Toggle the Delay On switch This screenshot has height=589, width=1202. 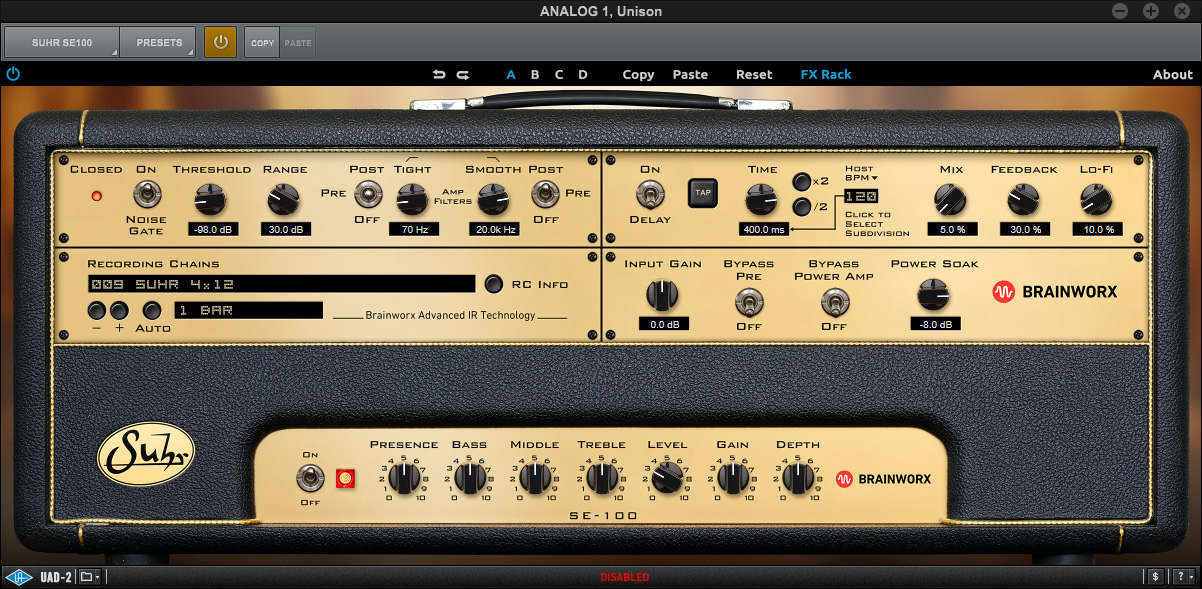tap(651, 194)
